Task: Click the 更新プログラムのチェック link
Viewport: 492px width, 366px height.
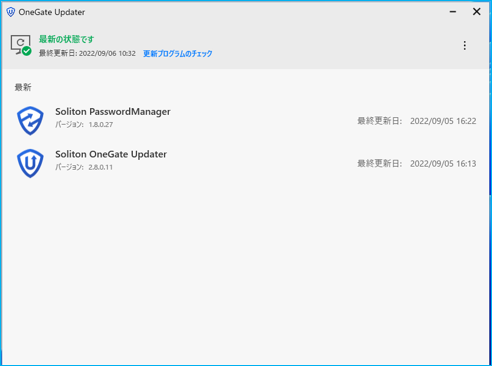Action: coord(178,54)
